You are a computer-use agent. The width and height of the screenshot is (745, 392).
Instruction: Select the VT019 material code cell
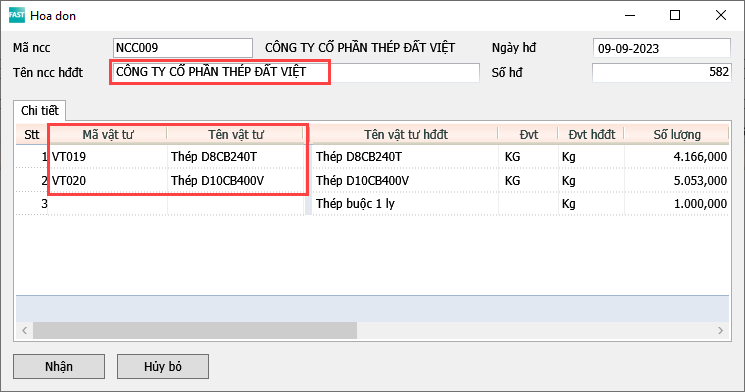point(108,156)
